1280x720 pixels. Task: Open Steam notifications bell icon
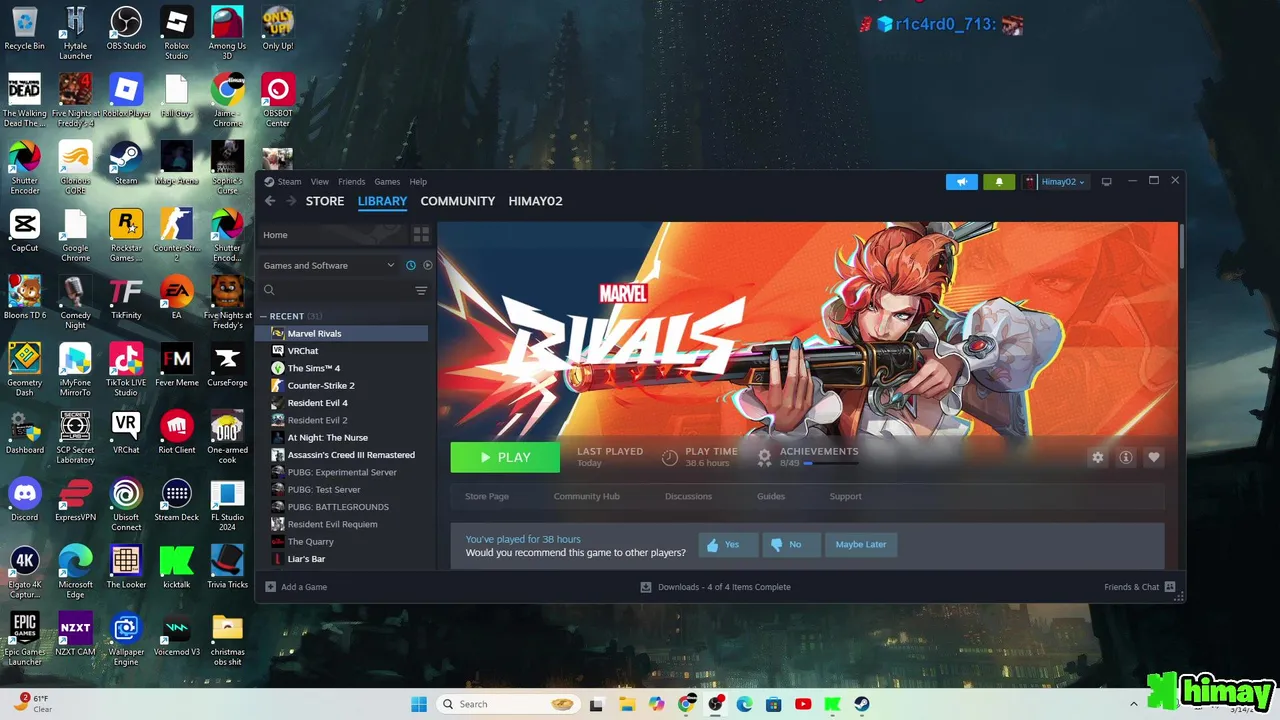pyautogui.click(x=998, y=182)
